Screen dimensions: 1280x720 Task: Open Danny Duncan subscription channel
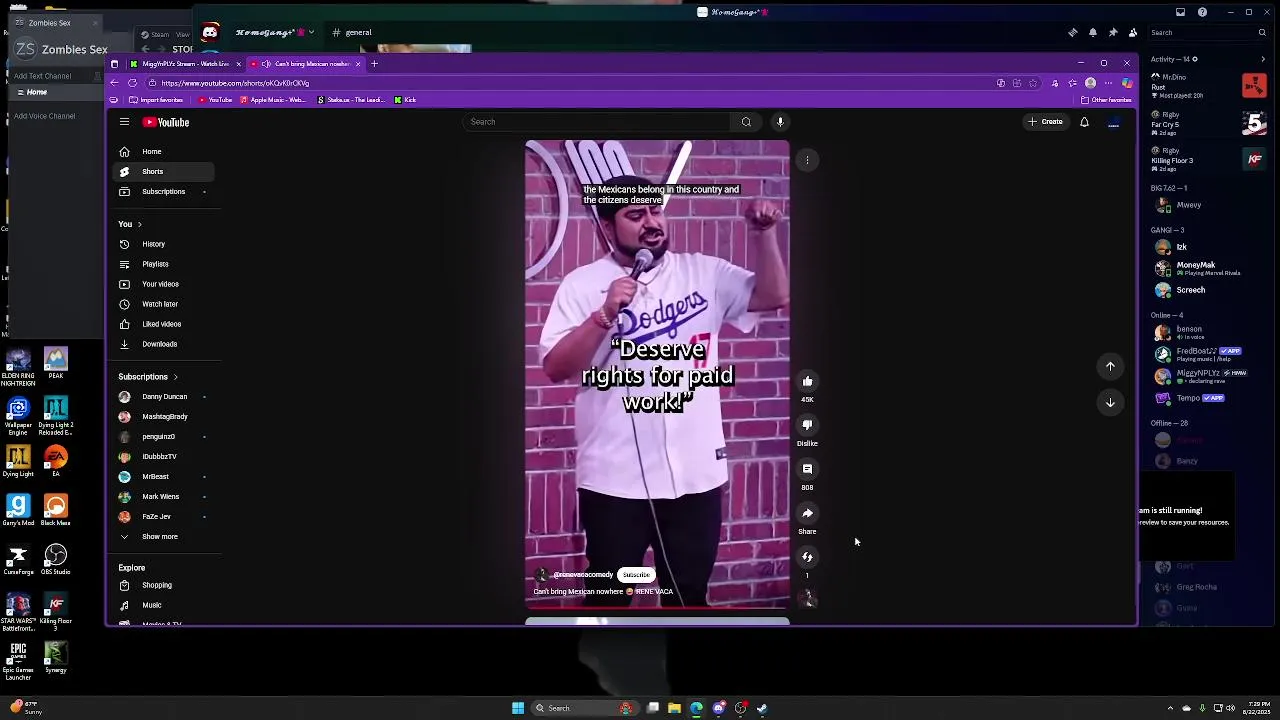click(161, 396)
